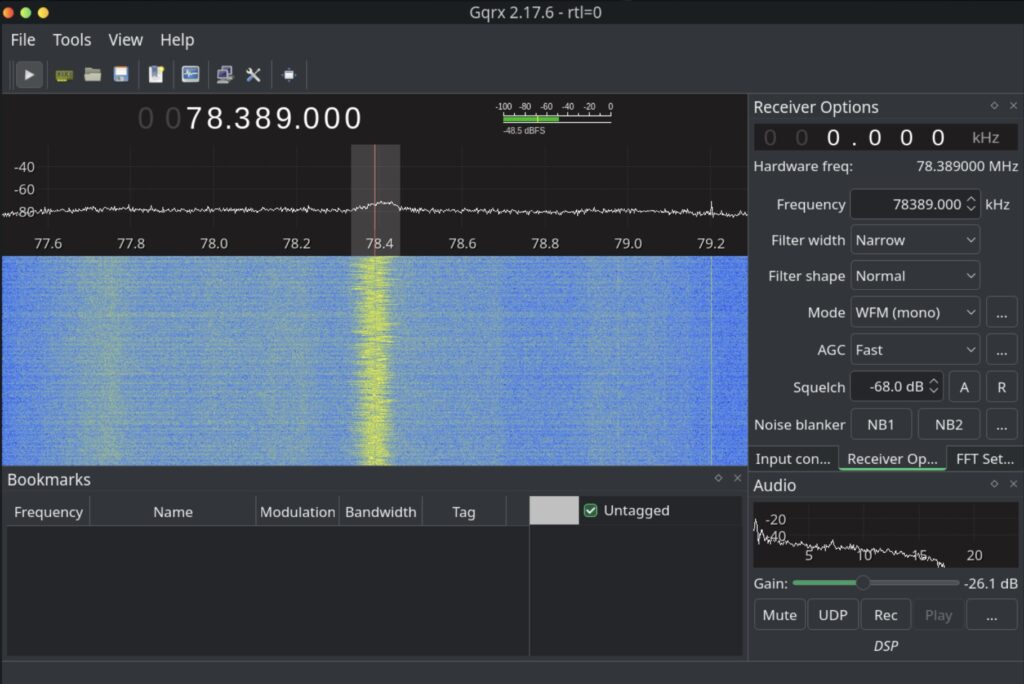Viewport: 1024px width, 684px height.
Task: Click the audio Gain slider handle
Action: (863, 583)
